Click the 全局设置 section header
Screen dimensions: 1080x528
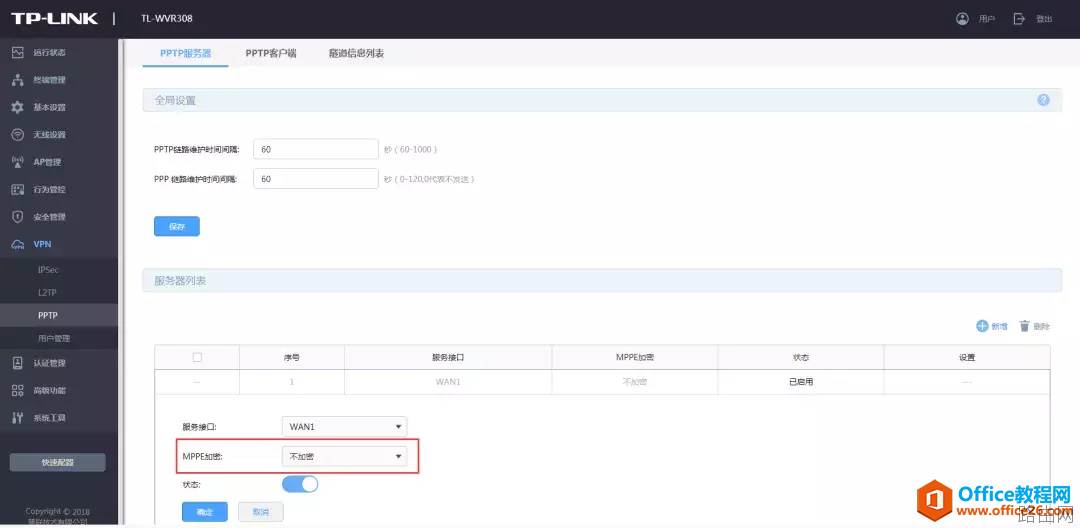click(x=602, y=100)
